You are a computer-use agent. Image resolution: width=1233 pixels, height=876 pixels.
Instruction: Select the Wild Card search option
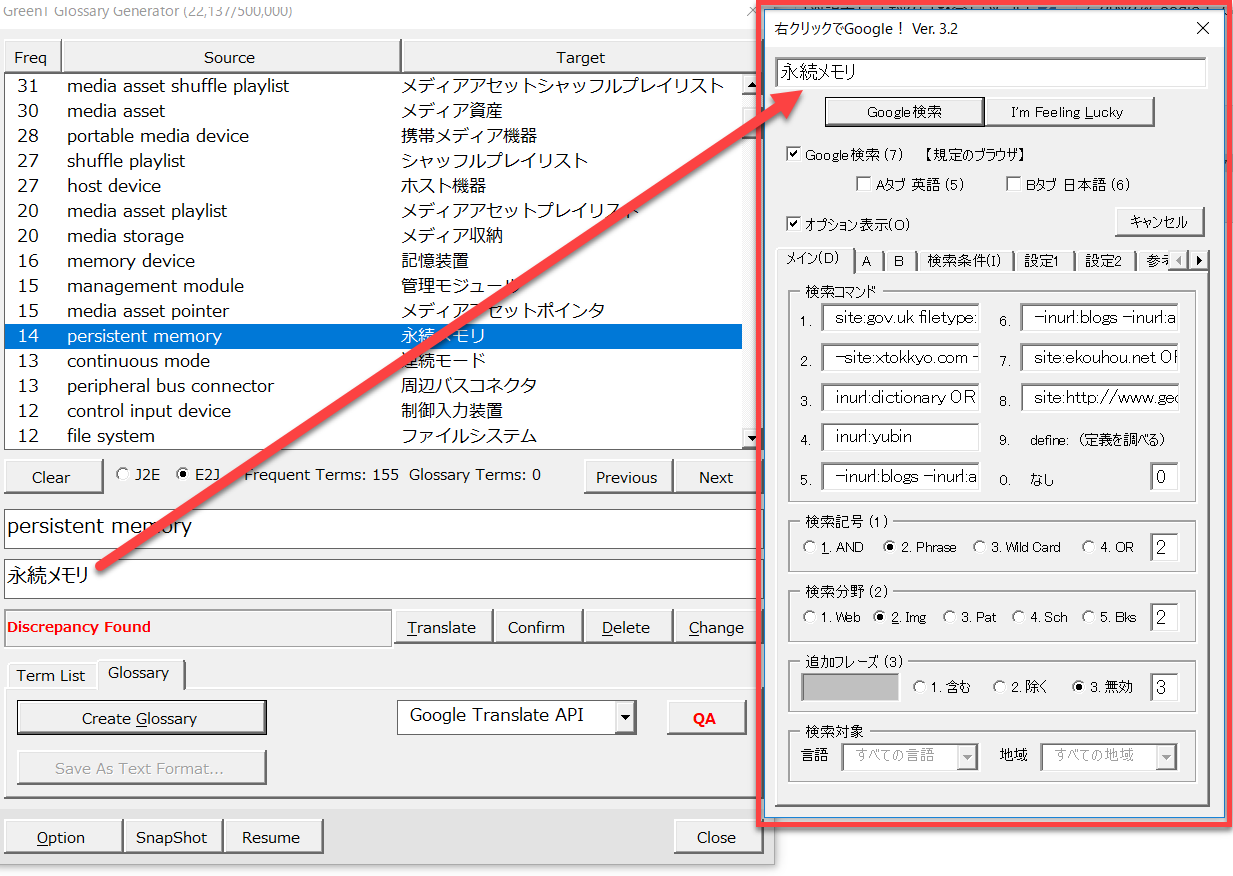coord(980,547)
